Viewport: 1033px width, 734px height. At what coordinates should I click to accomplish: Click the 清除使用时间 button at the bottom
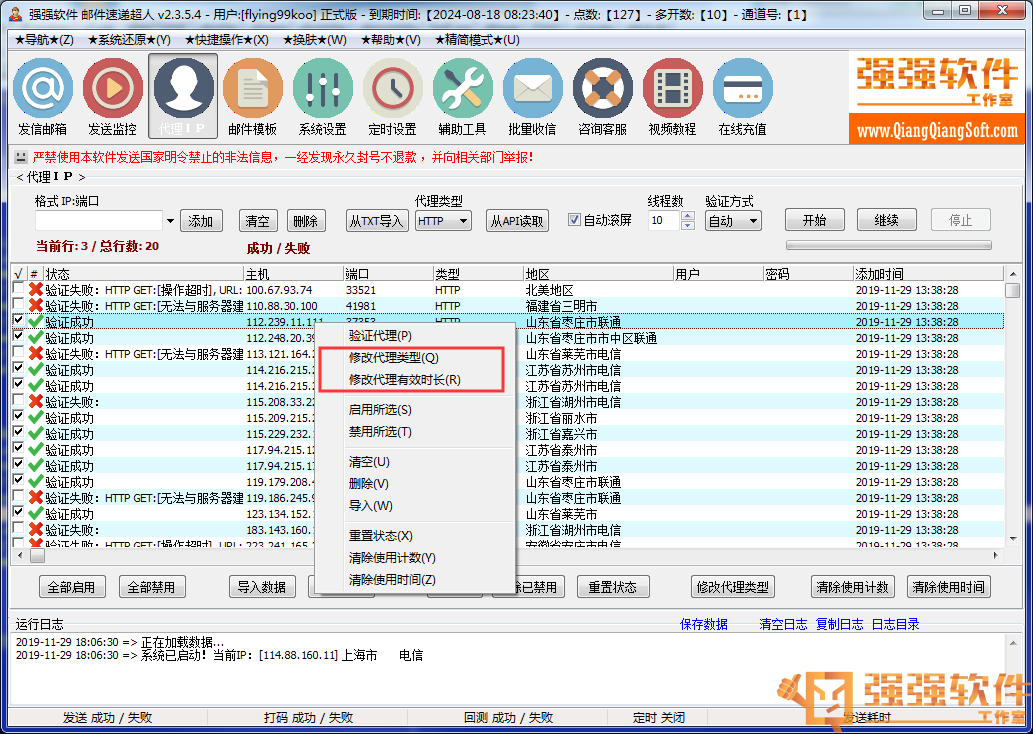pos(949,586)
